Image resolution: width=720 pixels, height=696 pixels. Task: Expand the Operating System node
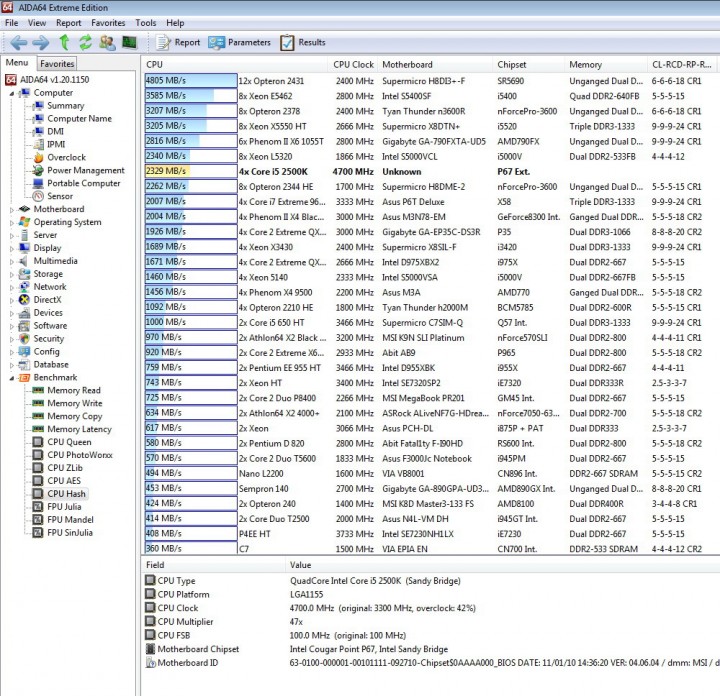click(x=11, y=223)
